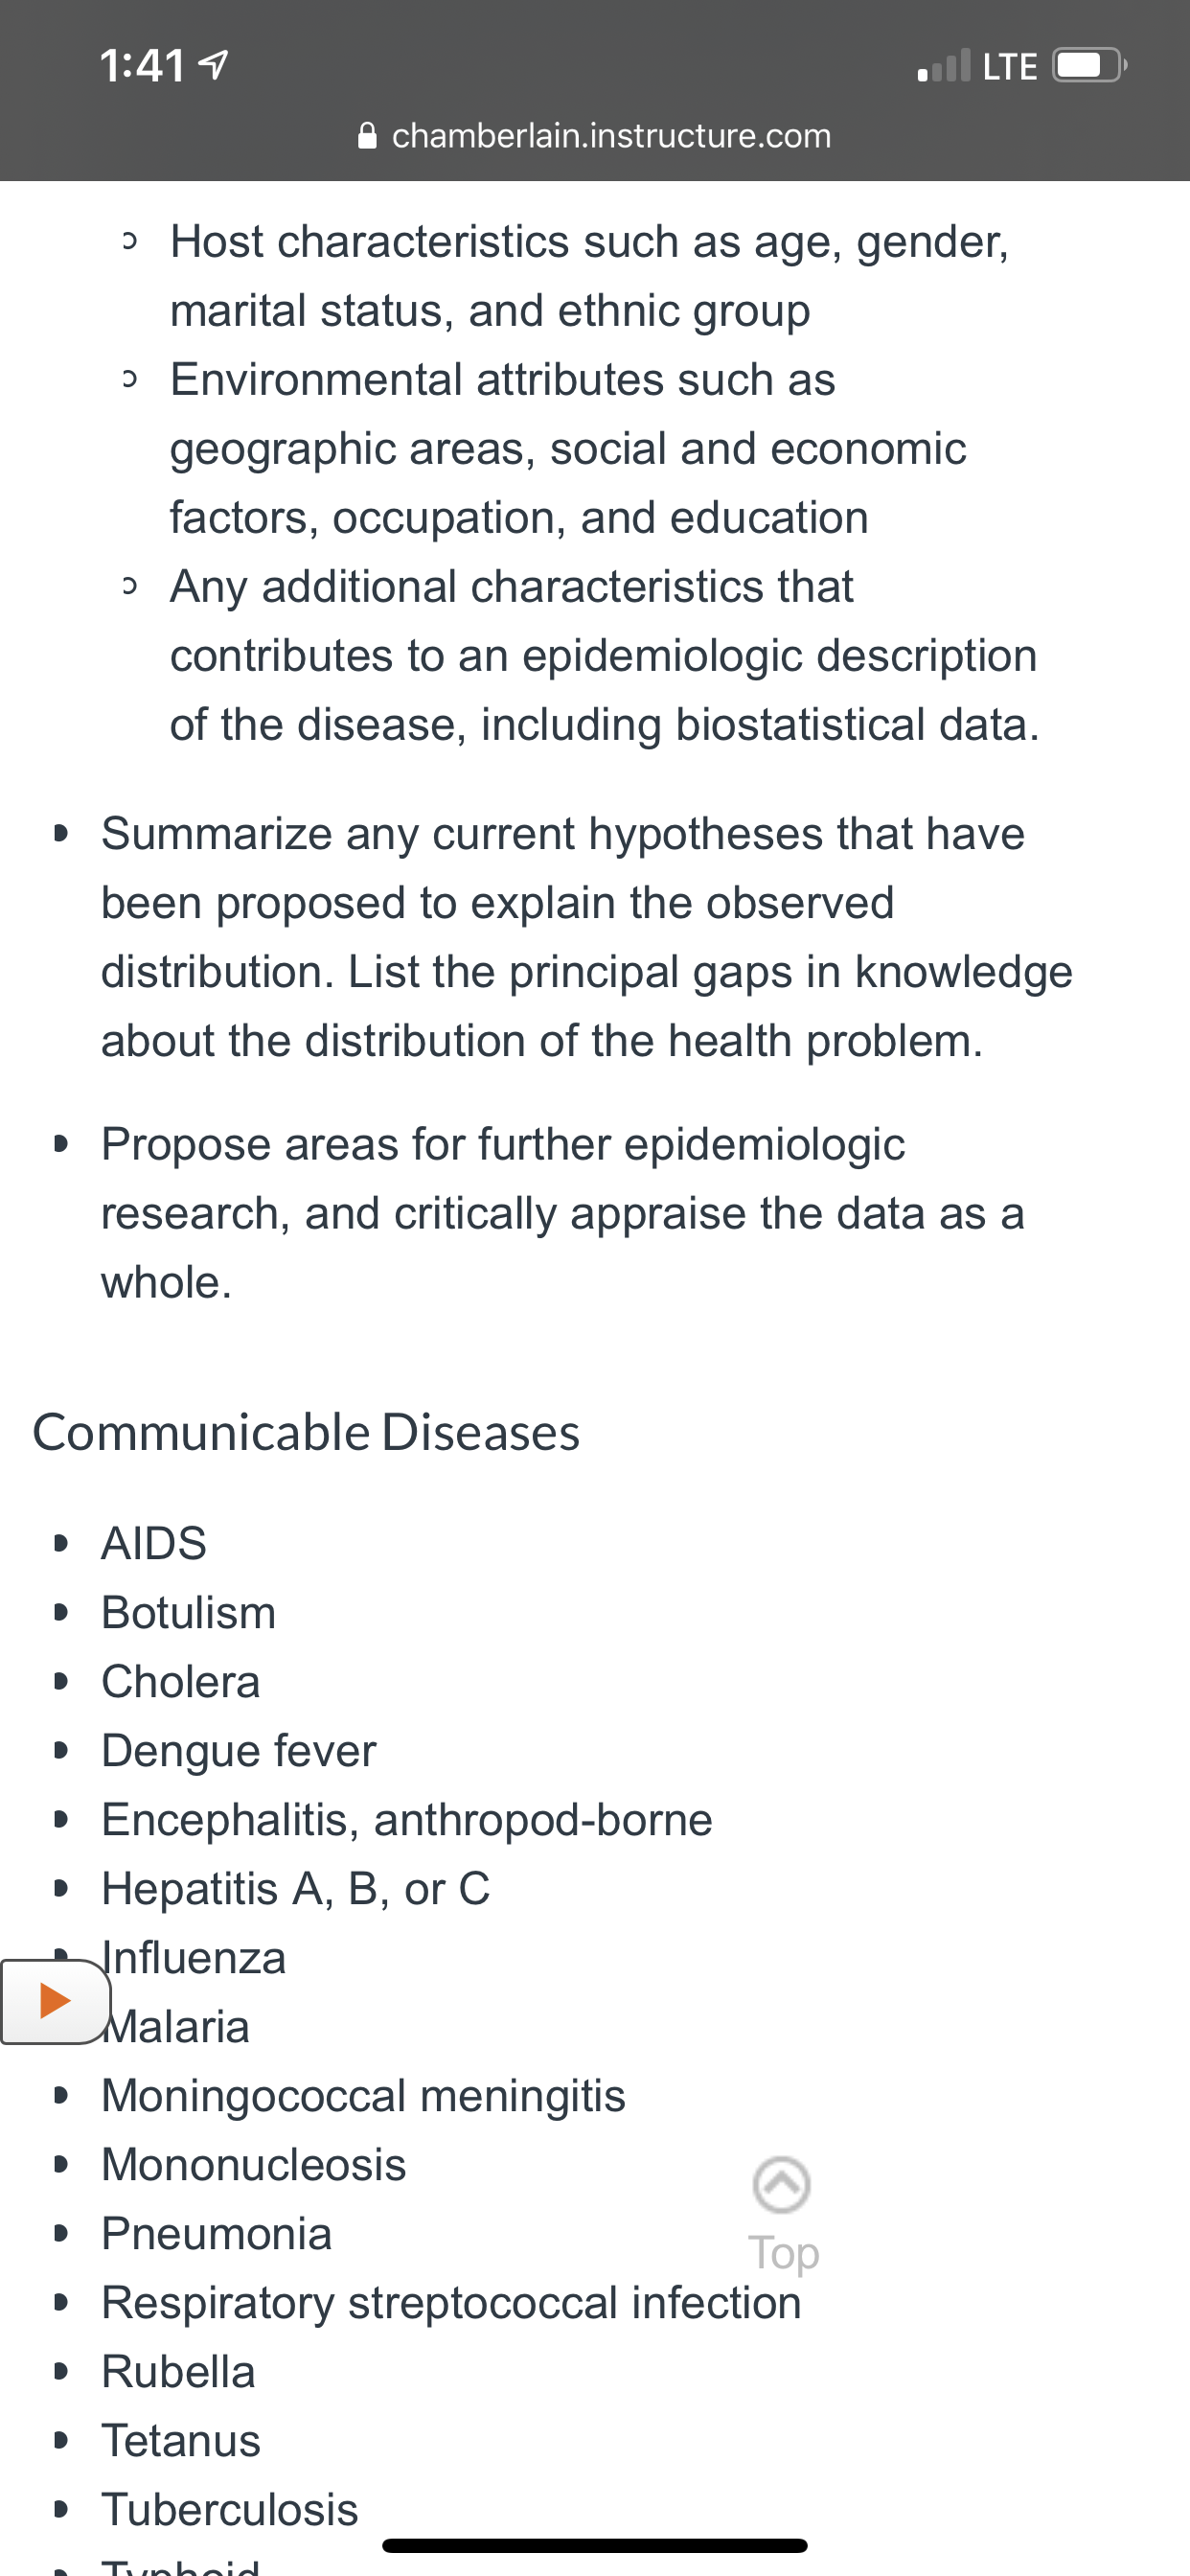Tap the Mononucleosis list item

pyautogui.click(x=254, y=2164)
